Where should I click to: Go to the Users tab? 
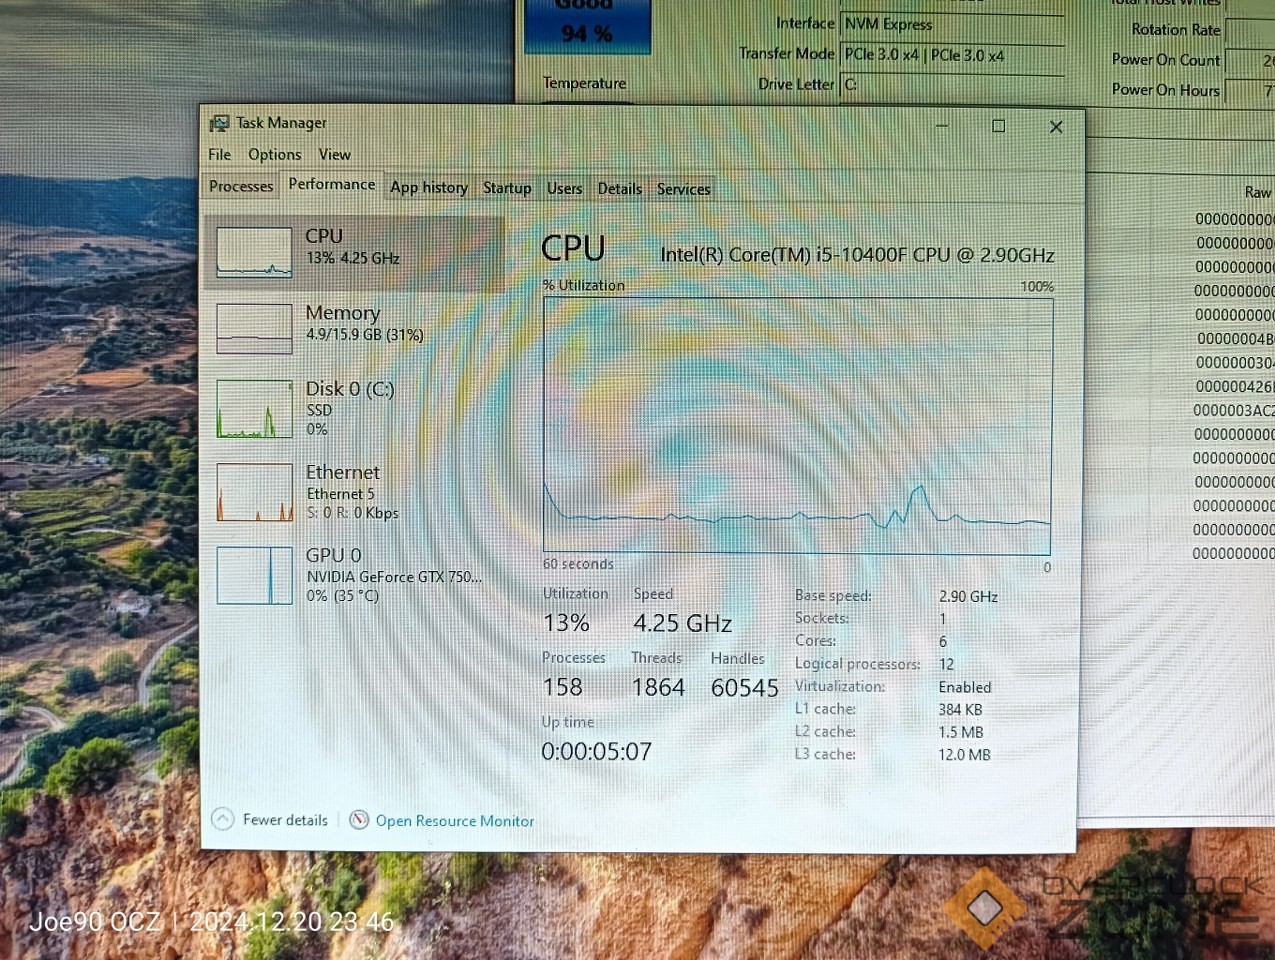[x=564, y=188]
